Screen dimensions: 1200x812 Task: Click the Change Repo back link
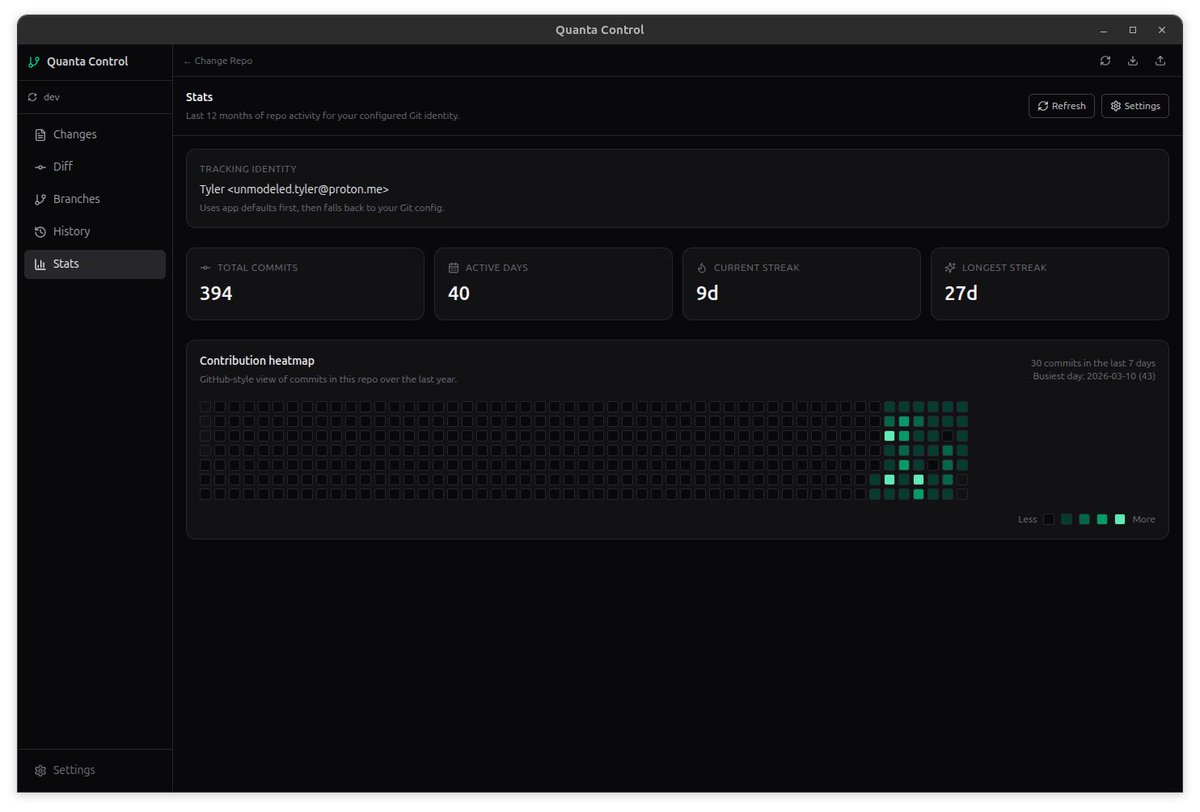point(218,61)
